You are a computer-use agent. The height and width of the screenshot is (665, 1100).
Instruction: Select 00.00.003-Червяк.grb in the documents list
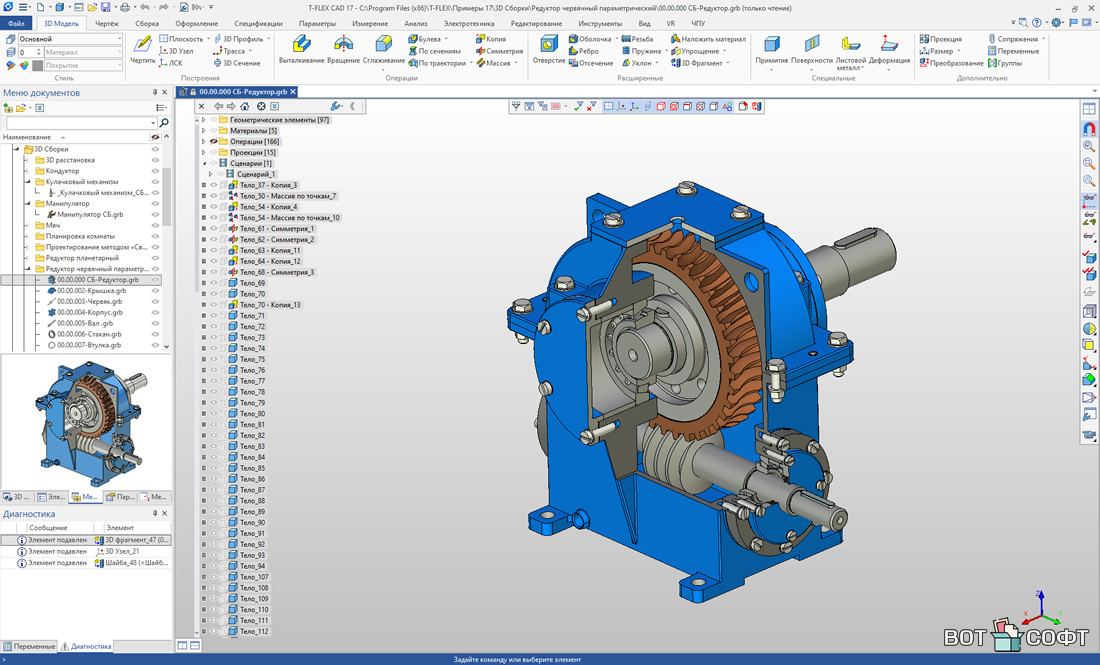click(89, 302)
